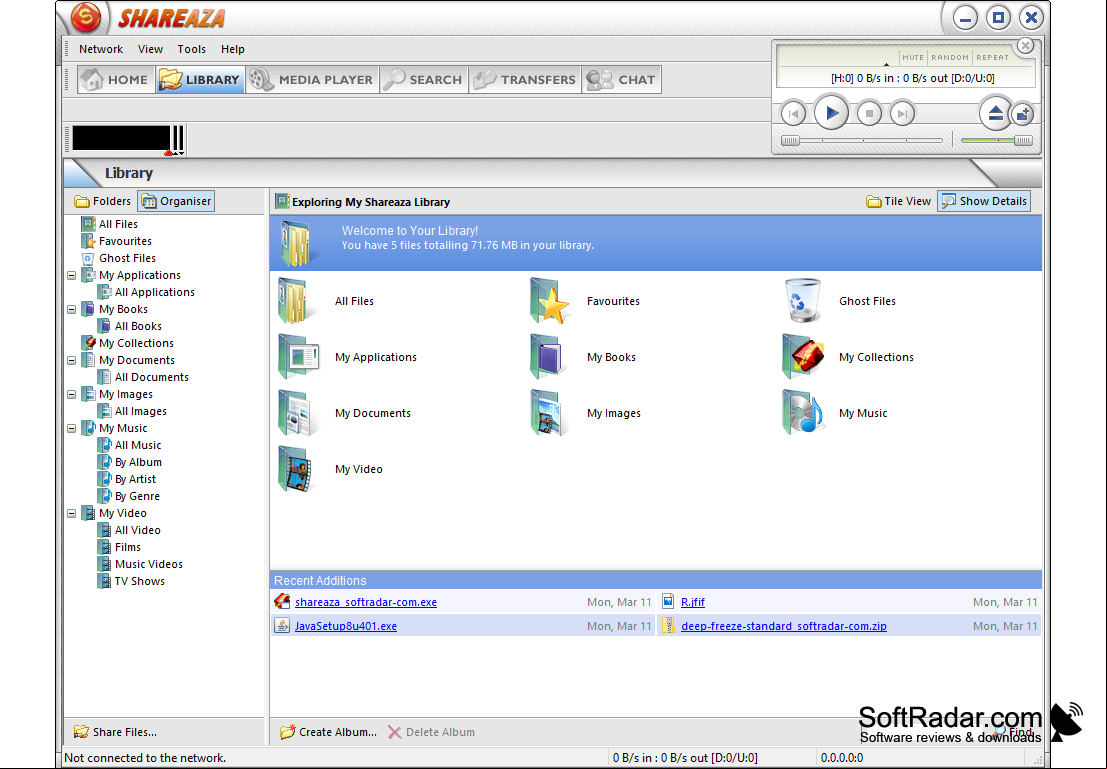Close the media player remote panel

pyautogui.click(x=1025, y=46)
